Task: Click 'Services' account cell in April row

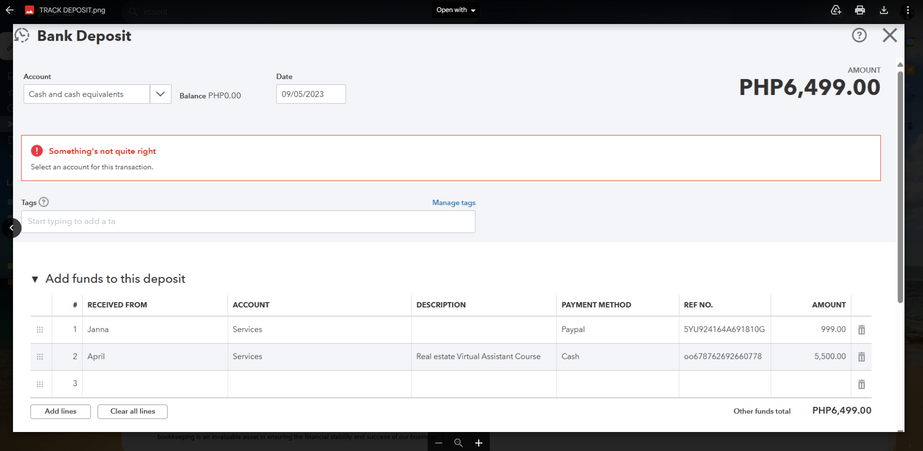Action: 320,357
